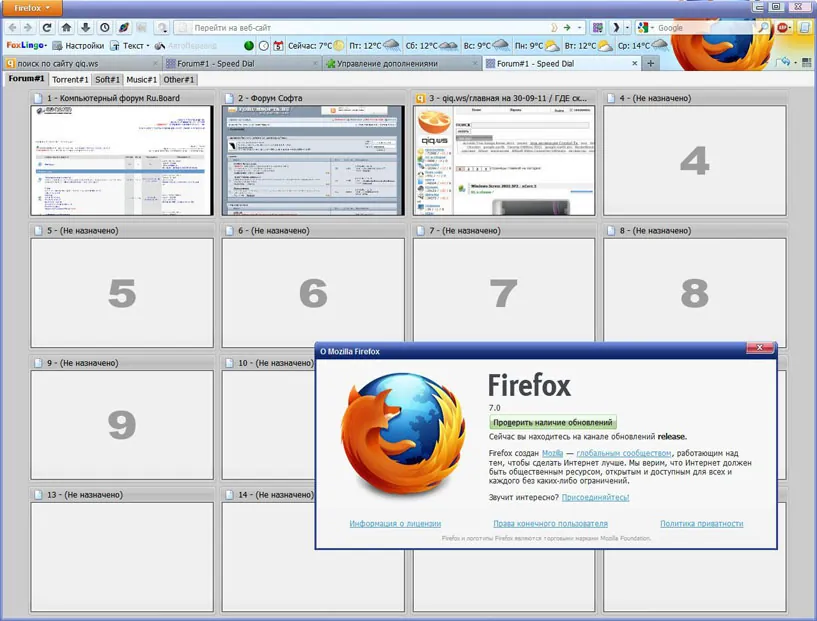The width and height of the screenshot is (817, 621).
Task: Select the Torrent#1 speed dial group
Action: [x=70, y=79]
